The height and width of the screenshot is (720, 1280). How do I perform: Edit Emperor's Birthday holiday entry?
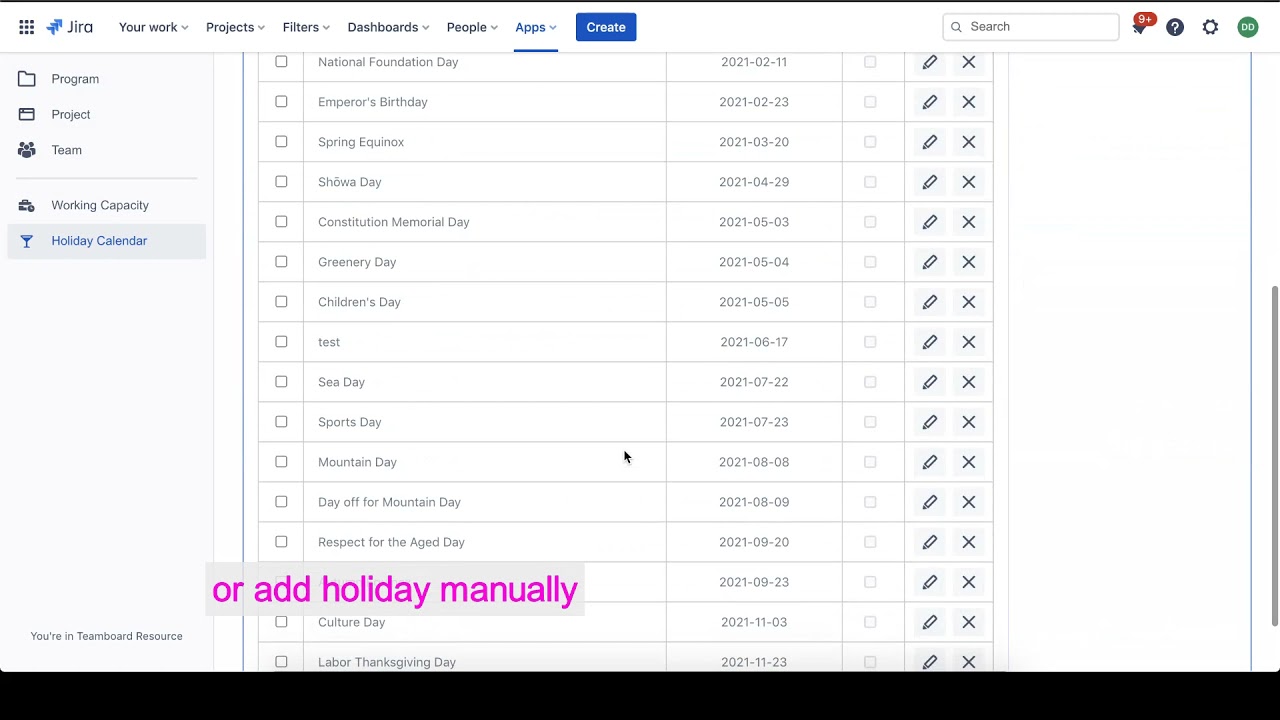tap(930, 102)
